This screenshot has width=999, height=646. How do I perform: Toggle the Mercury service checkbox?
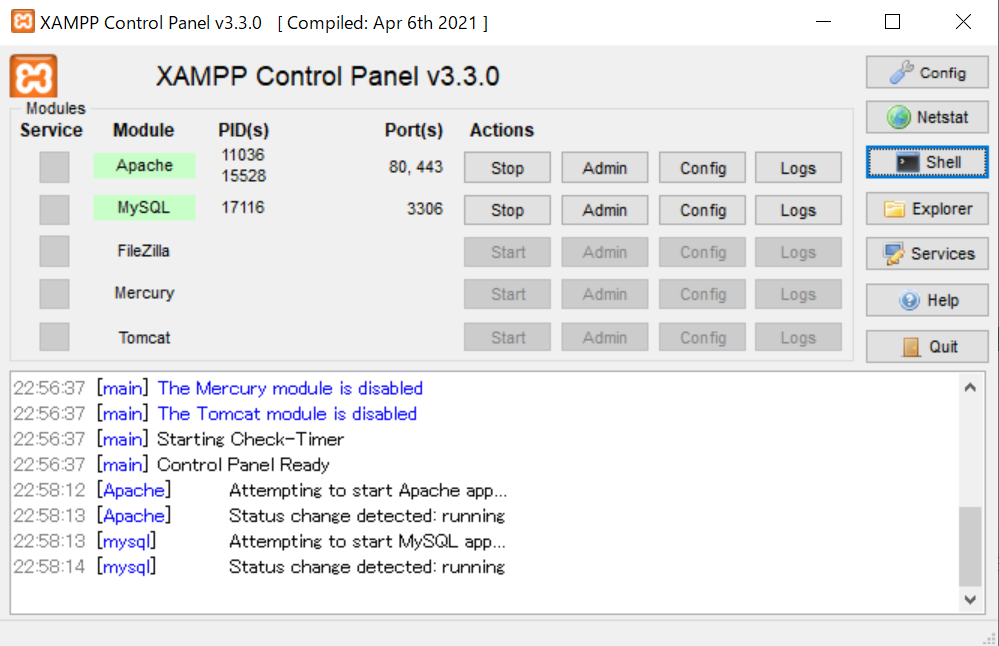pos(54,294)
